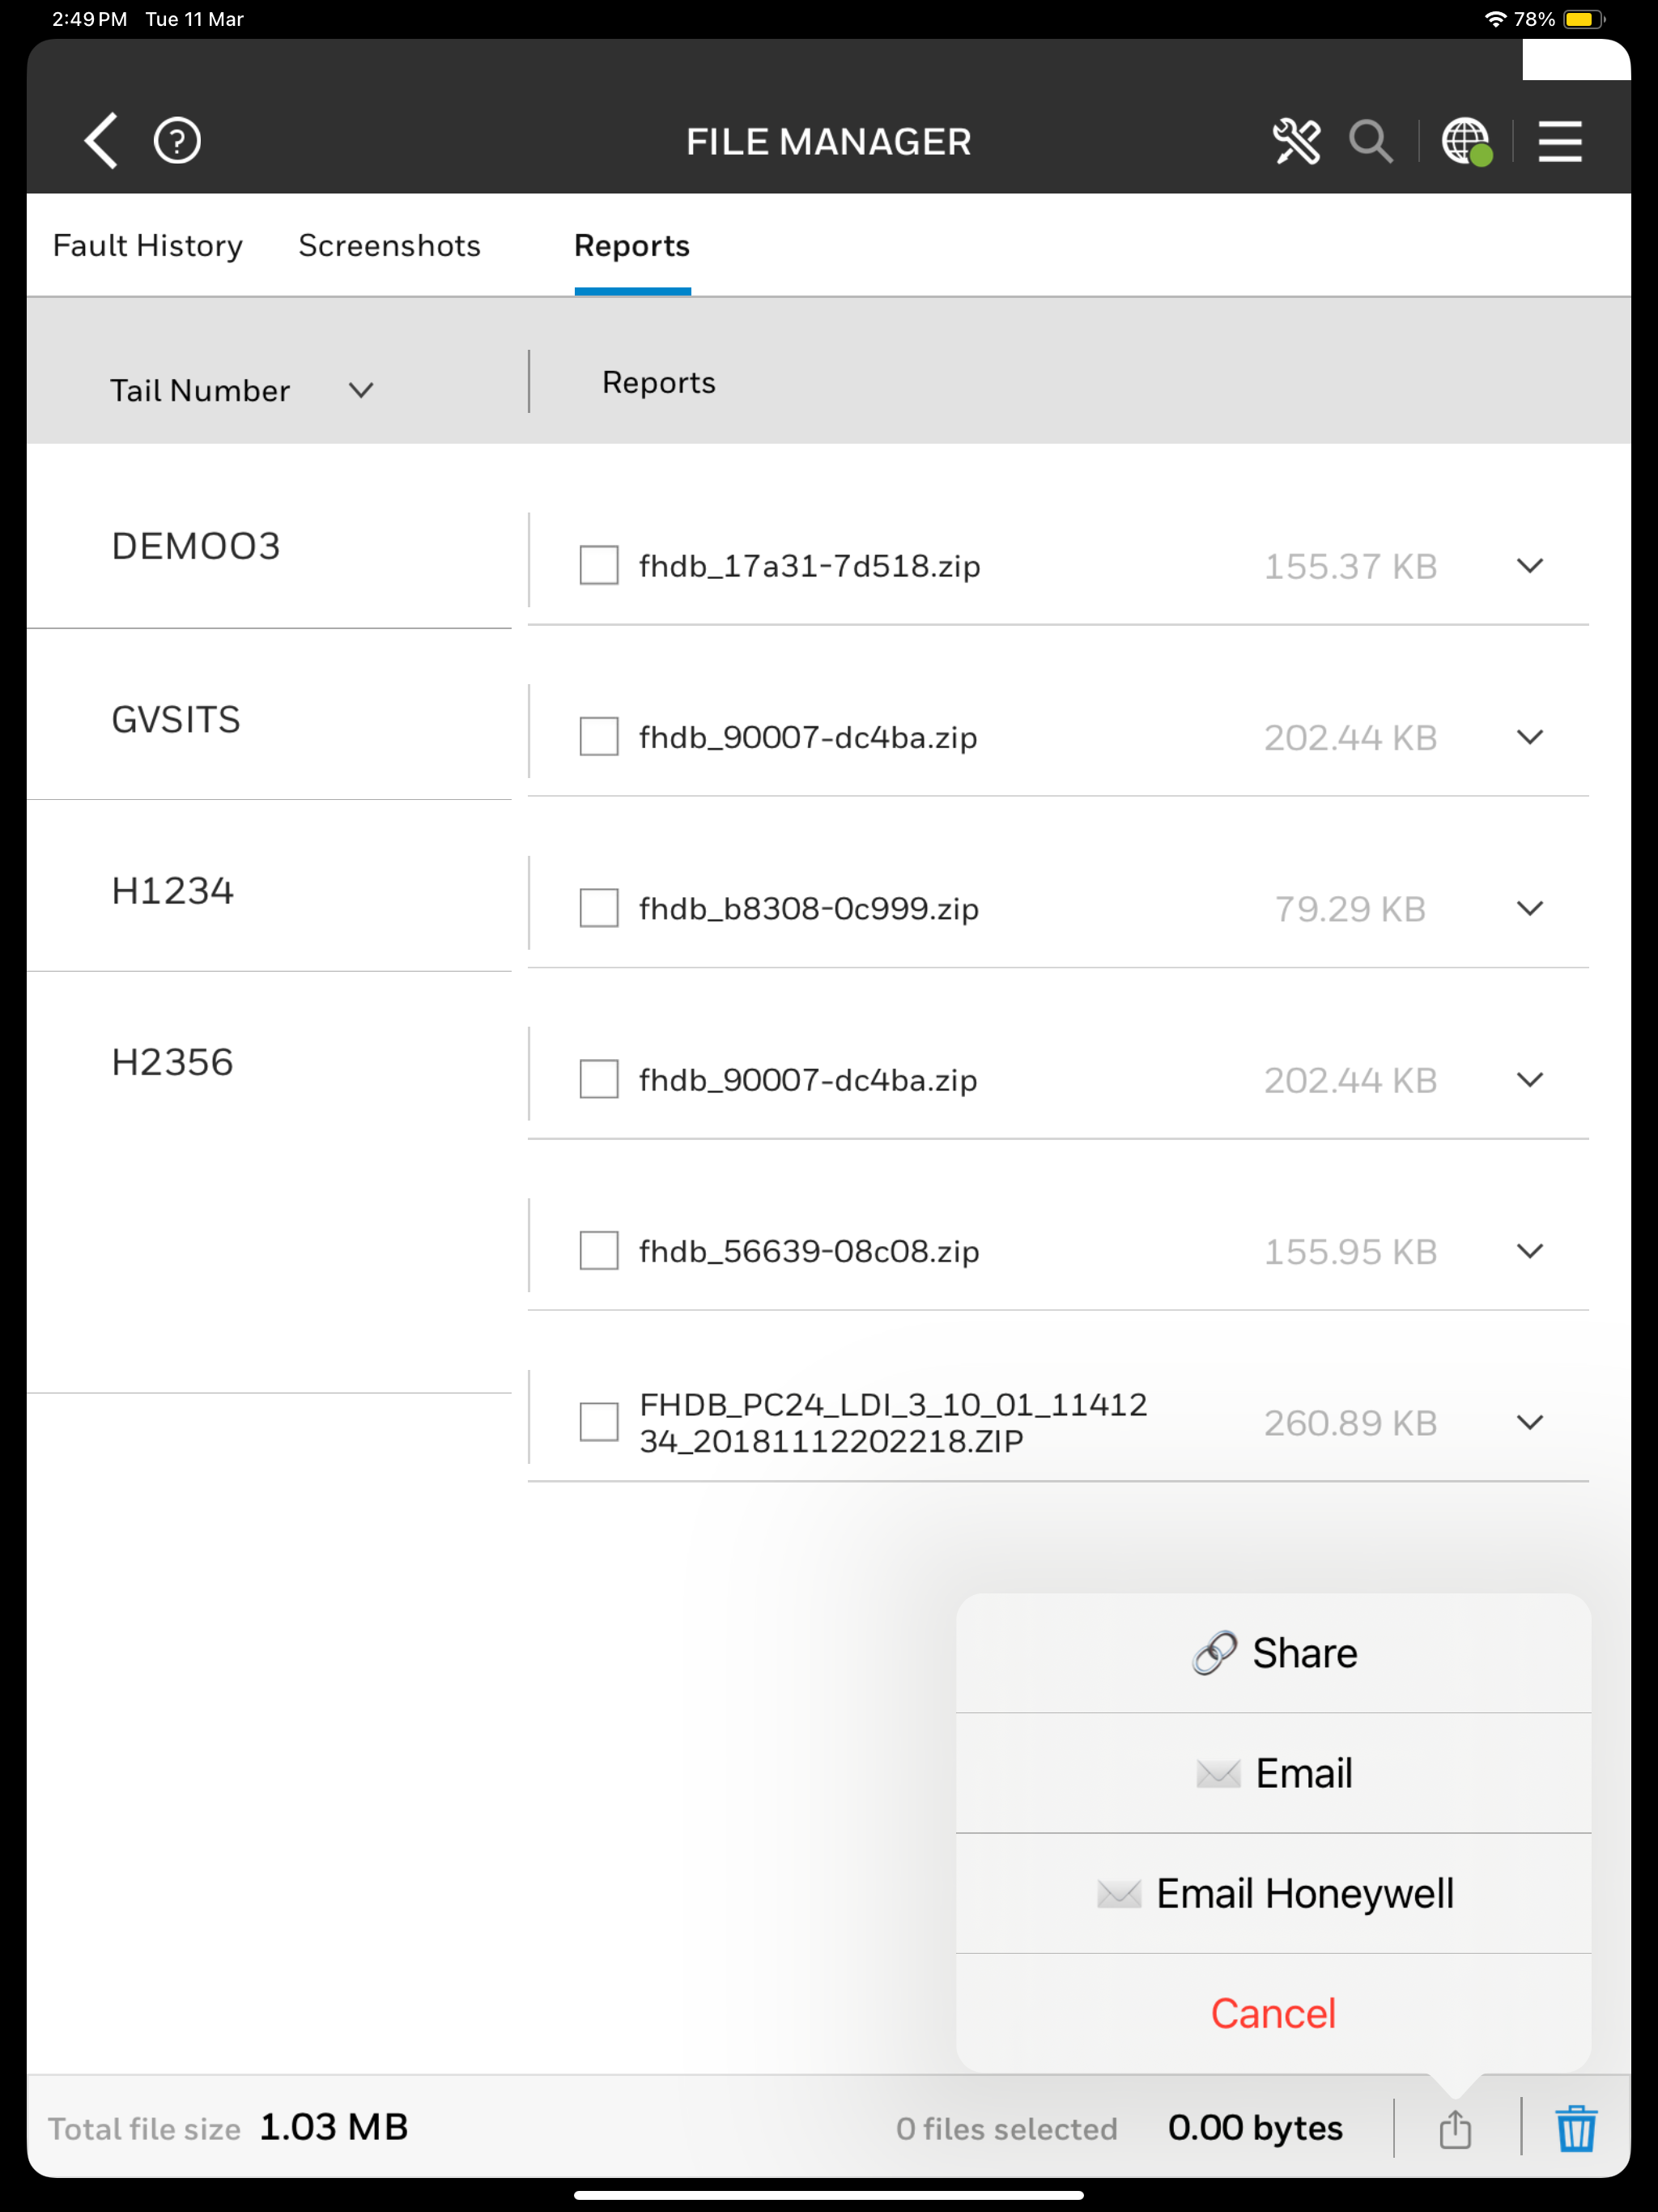
Task: Tap the battery indicator in status bar
Action: point(1583,19)
